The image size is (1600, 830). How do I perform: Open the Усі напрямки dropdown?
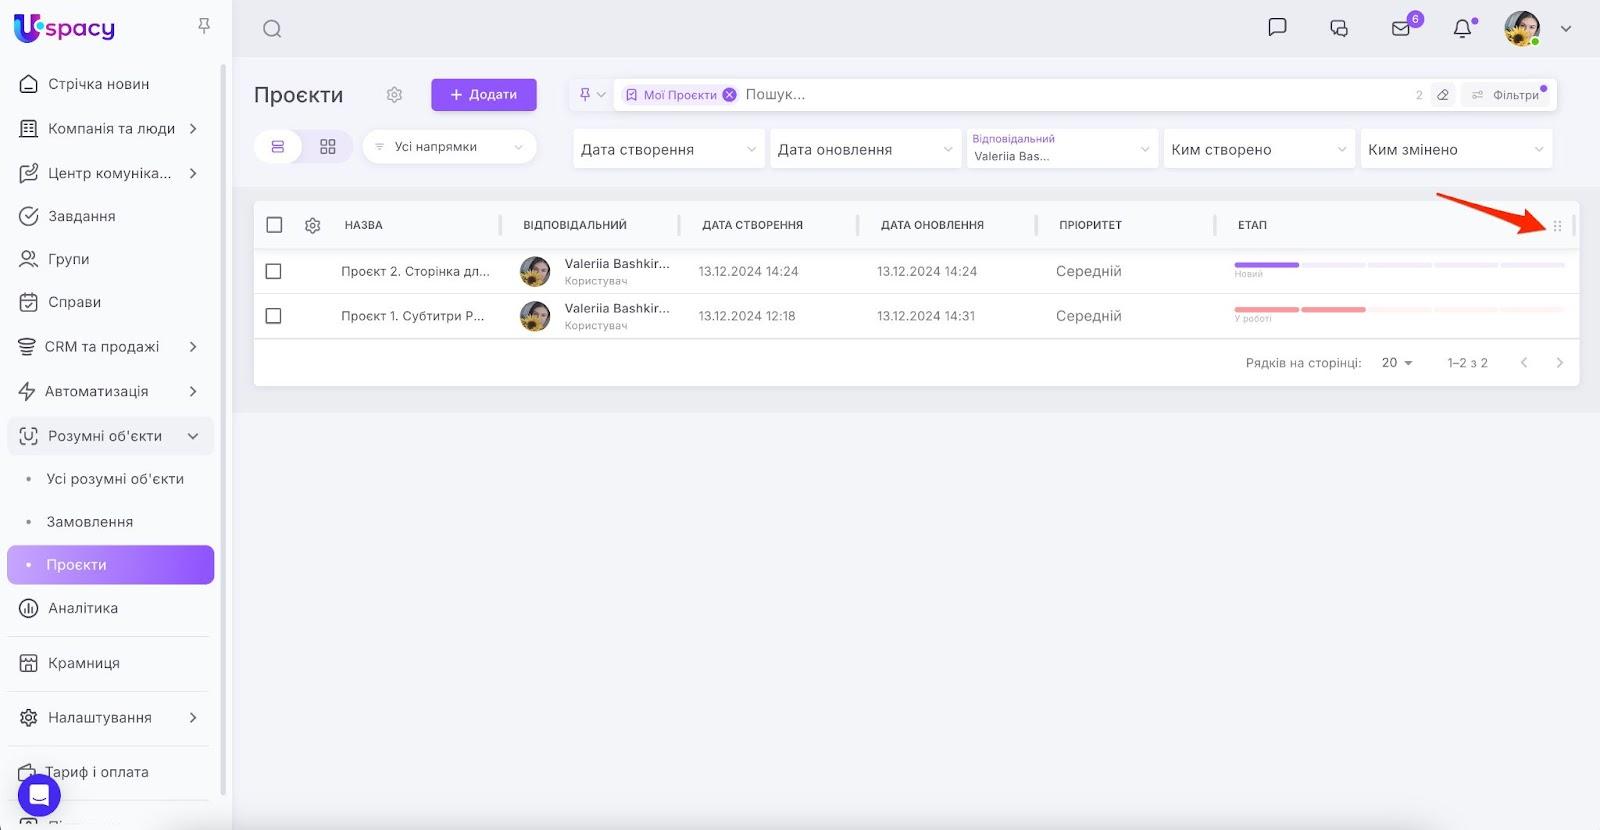tap(449, 147)
